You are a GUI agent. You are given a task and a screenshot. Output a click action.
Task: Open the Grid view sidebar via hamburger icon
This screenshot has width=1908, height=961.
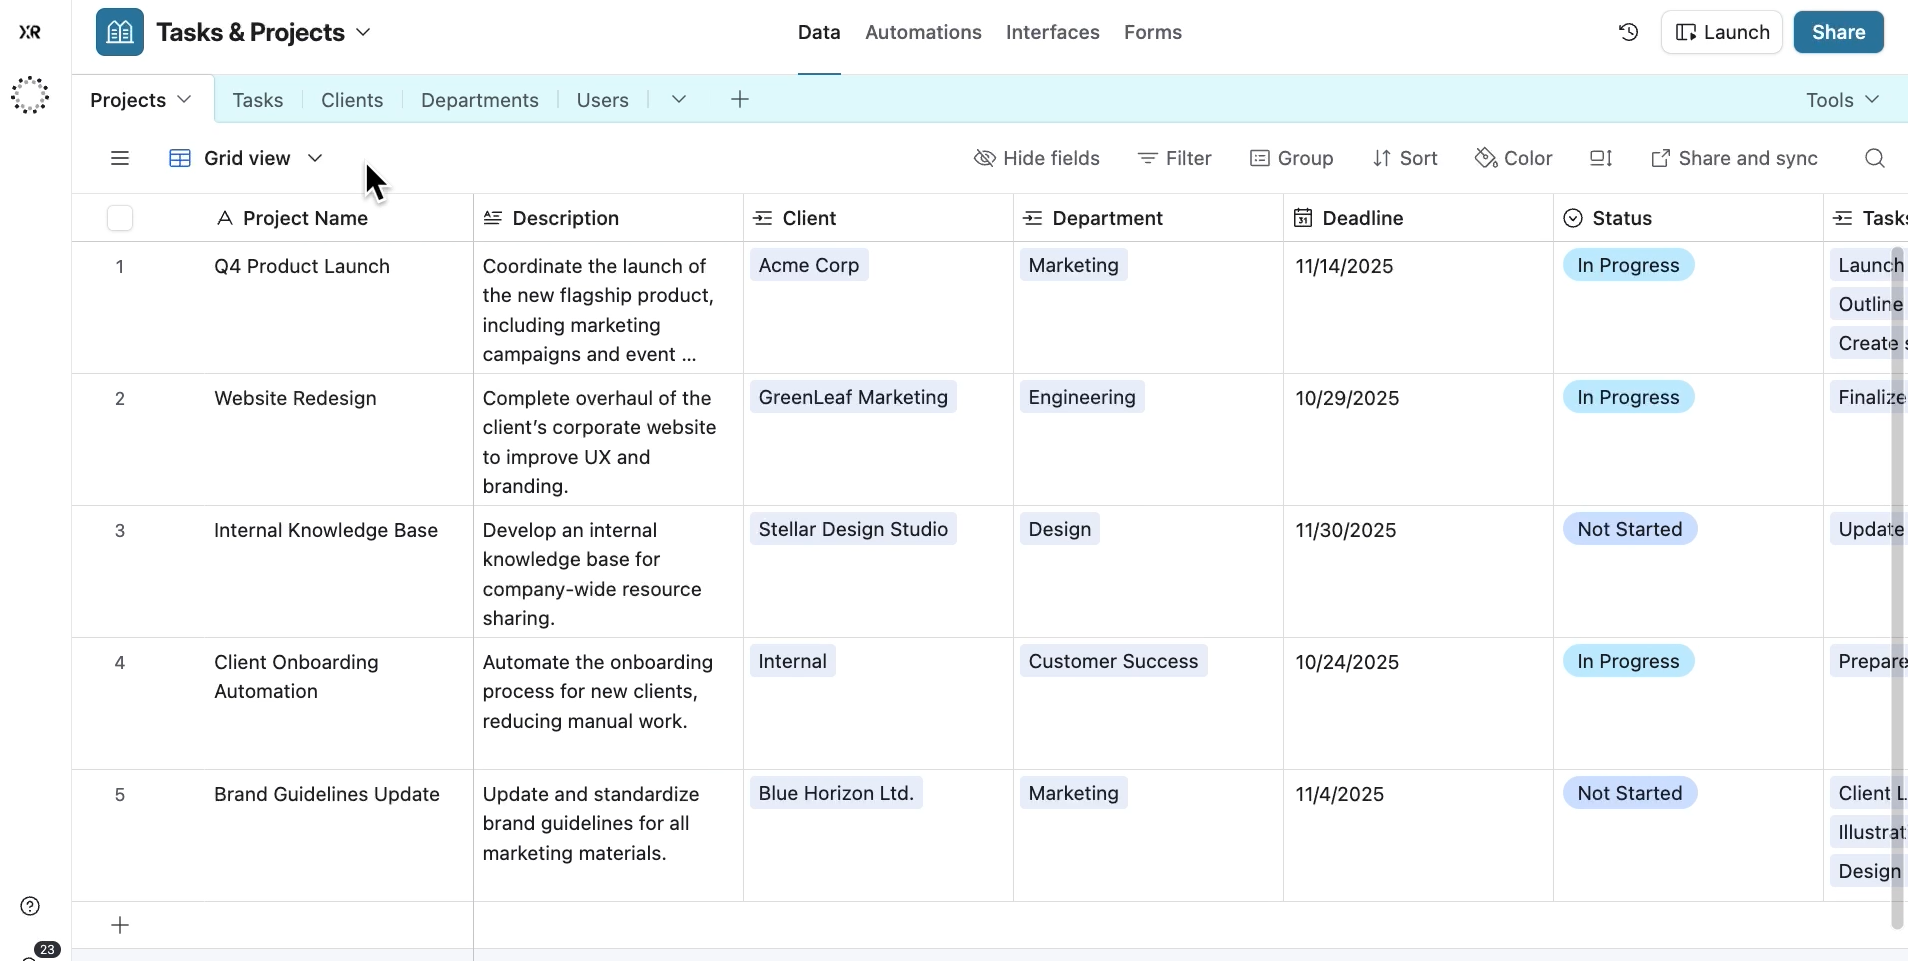coord(120,158)
